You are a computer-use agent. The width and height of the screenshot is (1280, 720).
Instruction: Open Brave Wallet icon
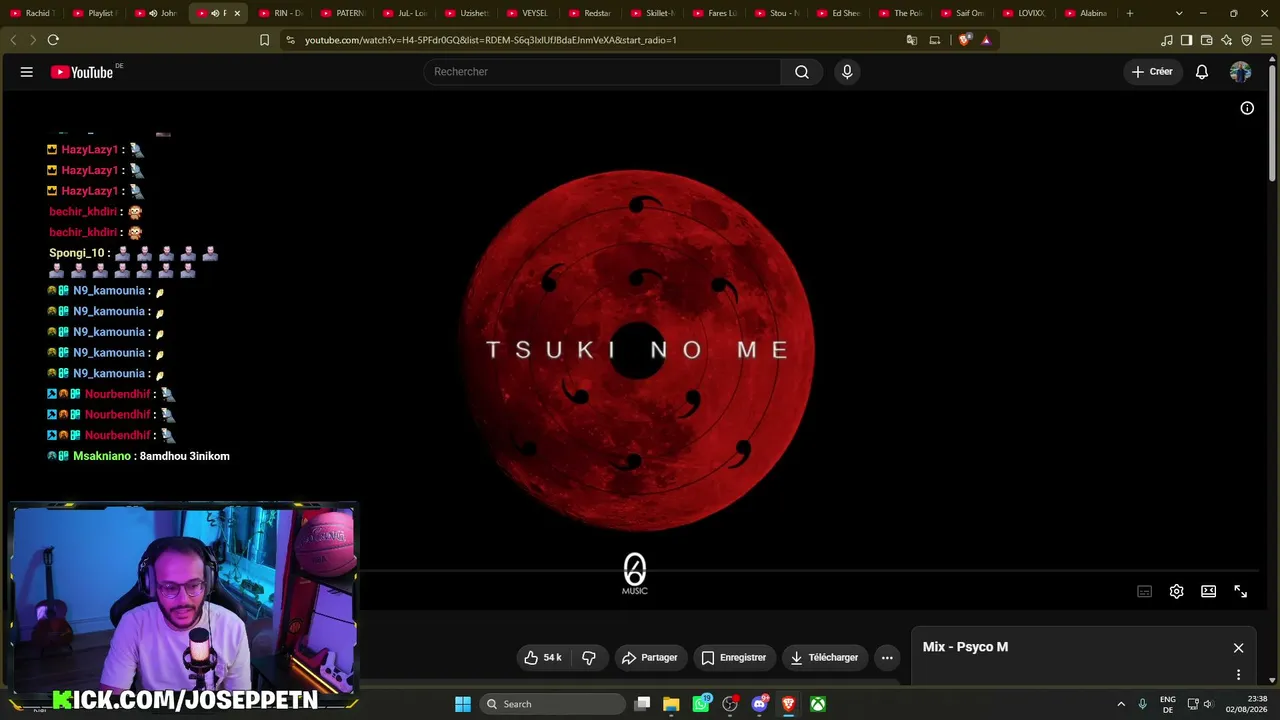pyautogui.click(x=1206, y=40)
